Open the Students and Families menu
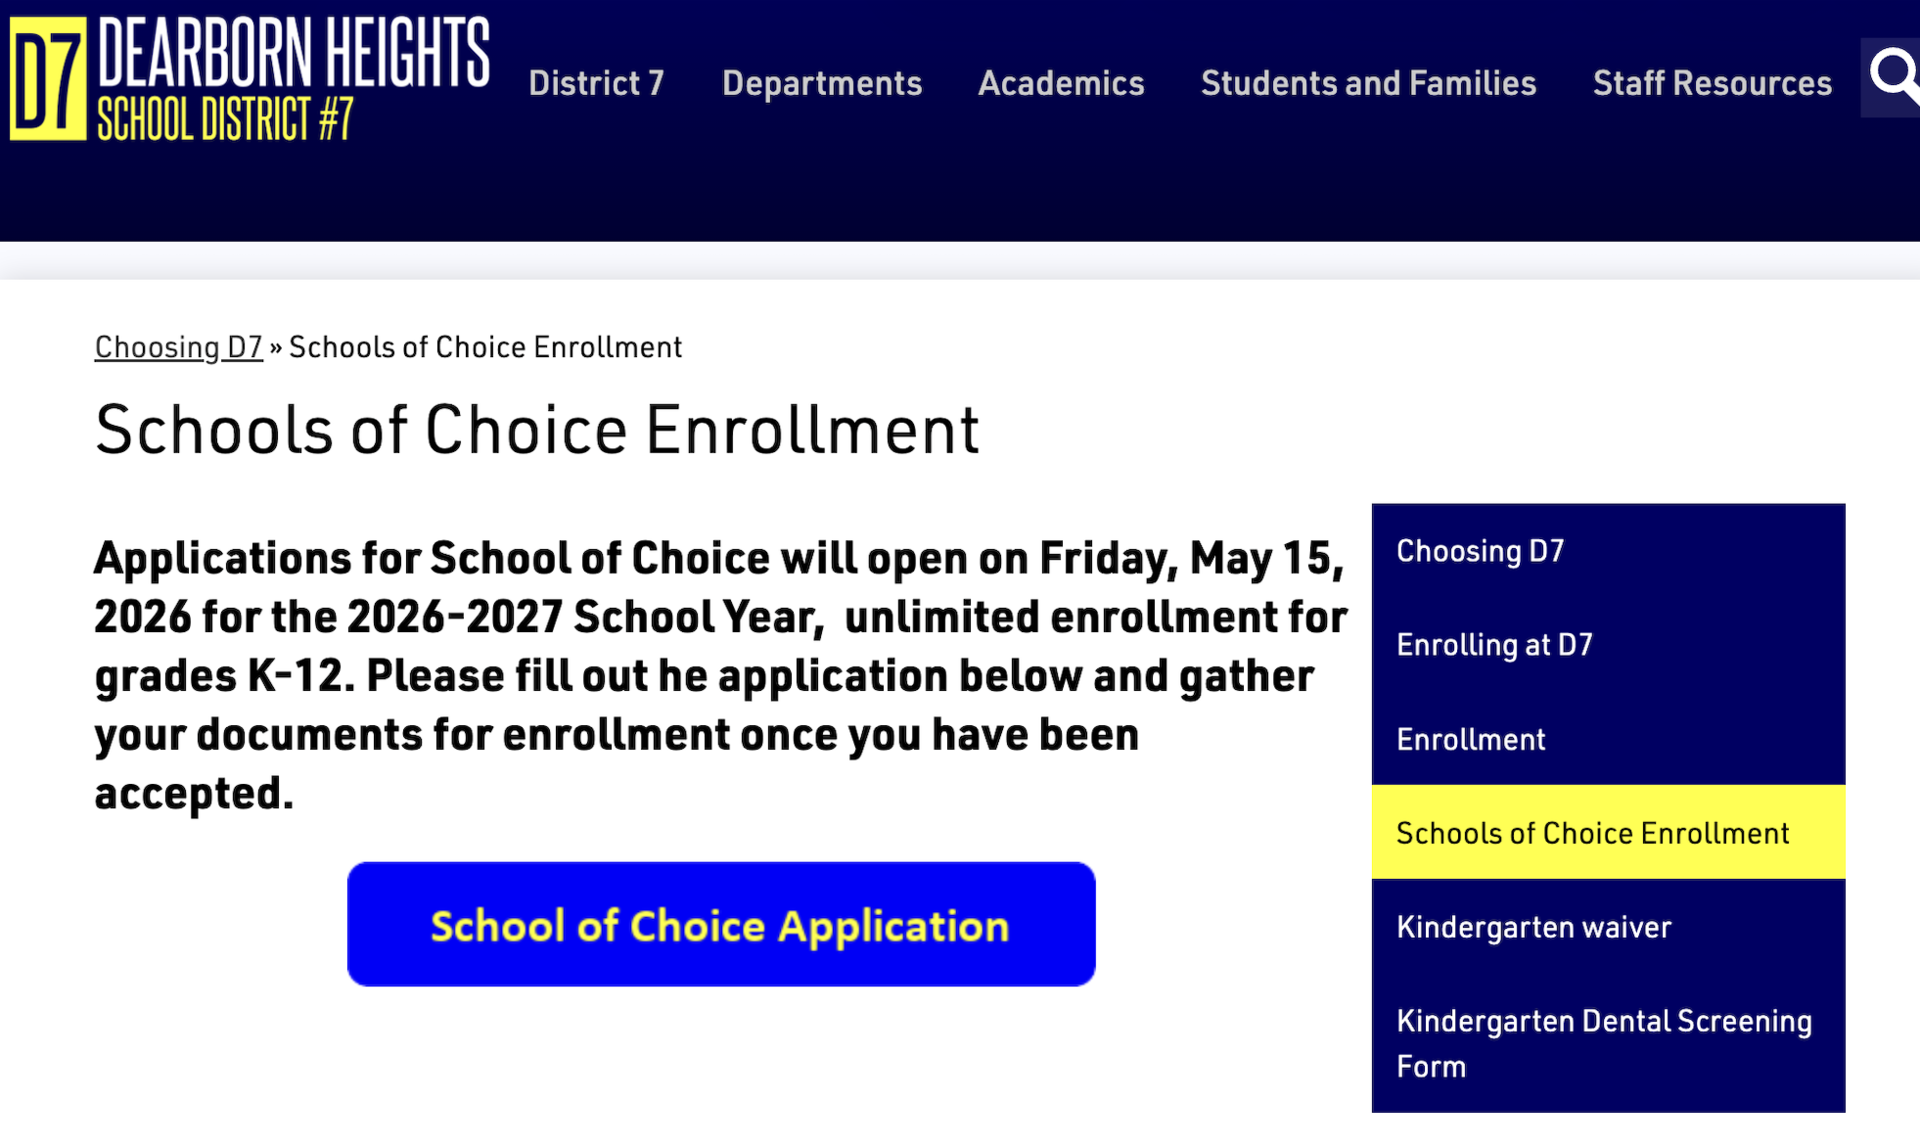The image size is (1920, 1147). [x=1368, y=83]
